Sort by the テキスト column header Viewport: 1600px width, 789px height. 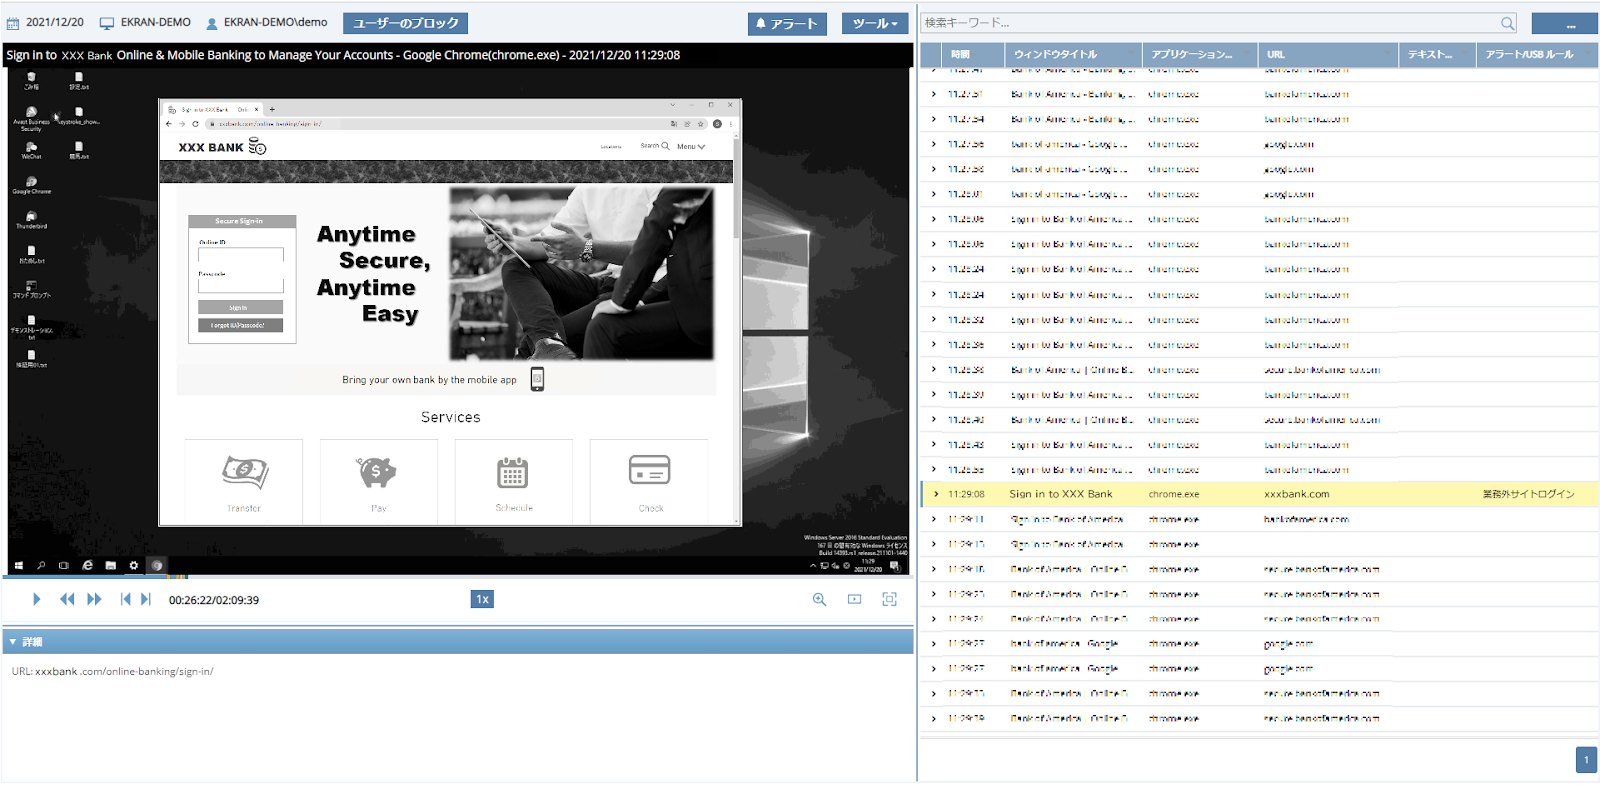click(x=1437, y=55)
